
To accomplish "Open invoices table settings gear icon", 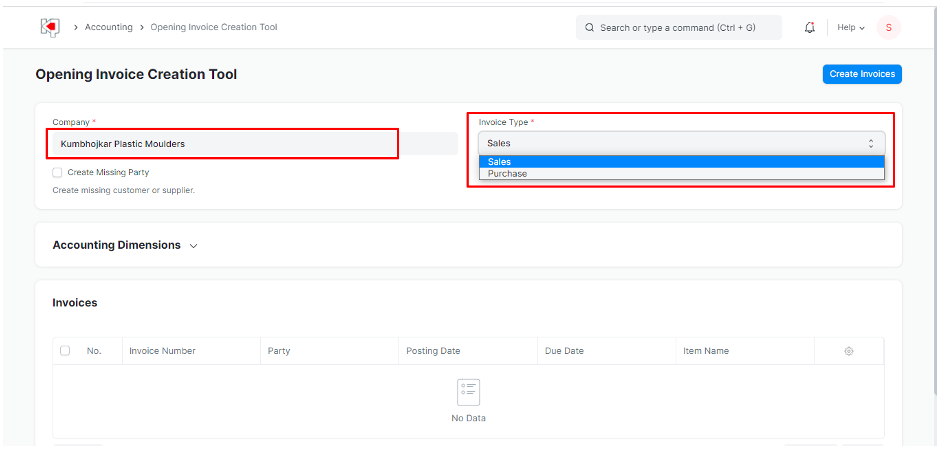I will click(x=849, y=351).
